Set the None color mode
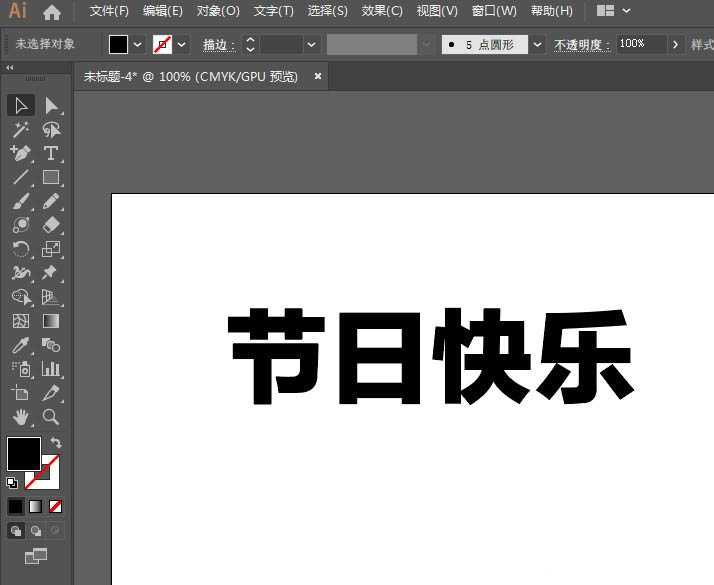714x585 pixels. [56, 506]
